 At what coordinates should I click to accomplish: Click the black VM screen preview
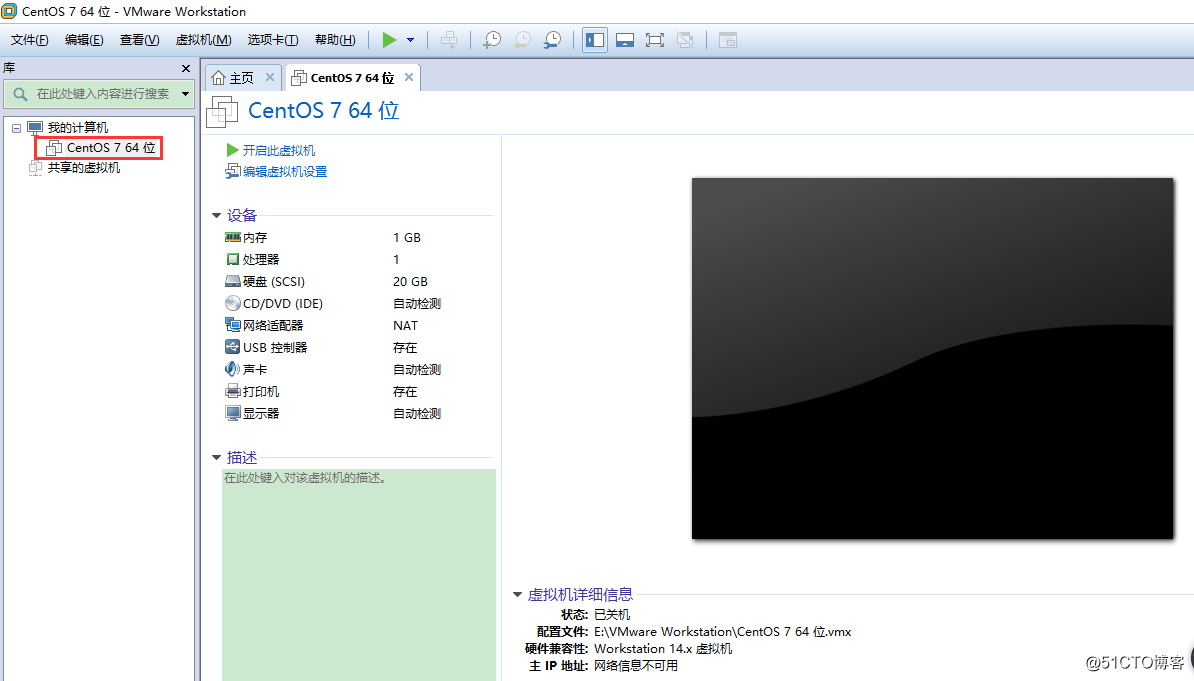pyautogui.click(x=932, y=359)
